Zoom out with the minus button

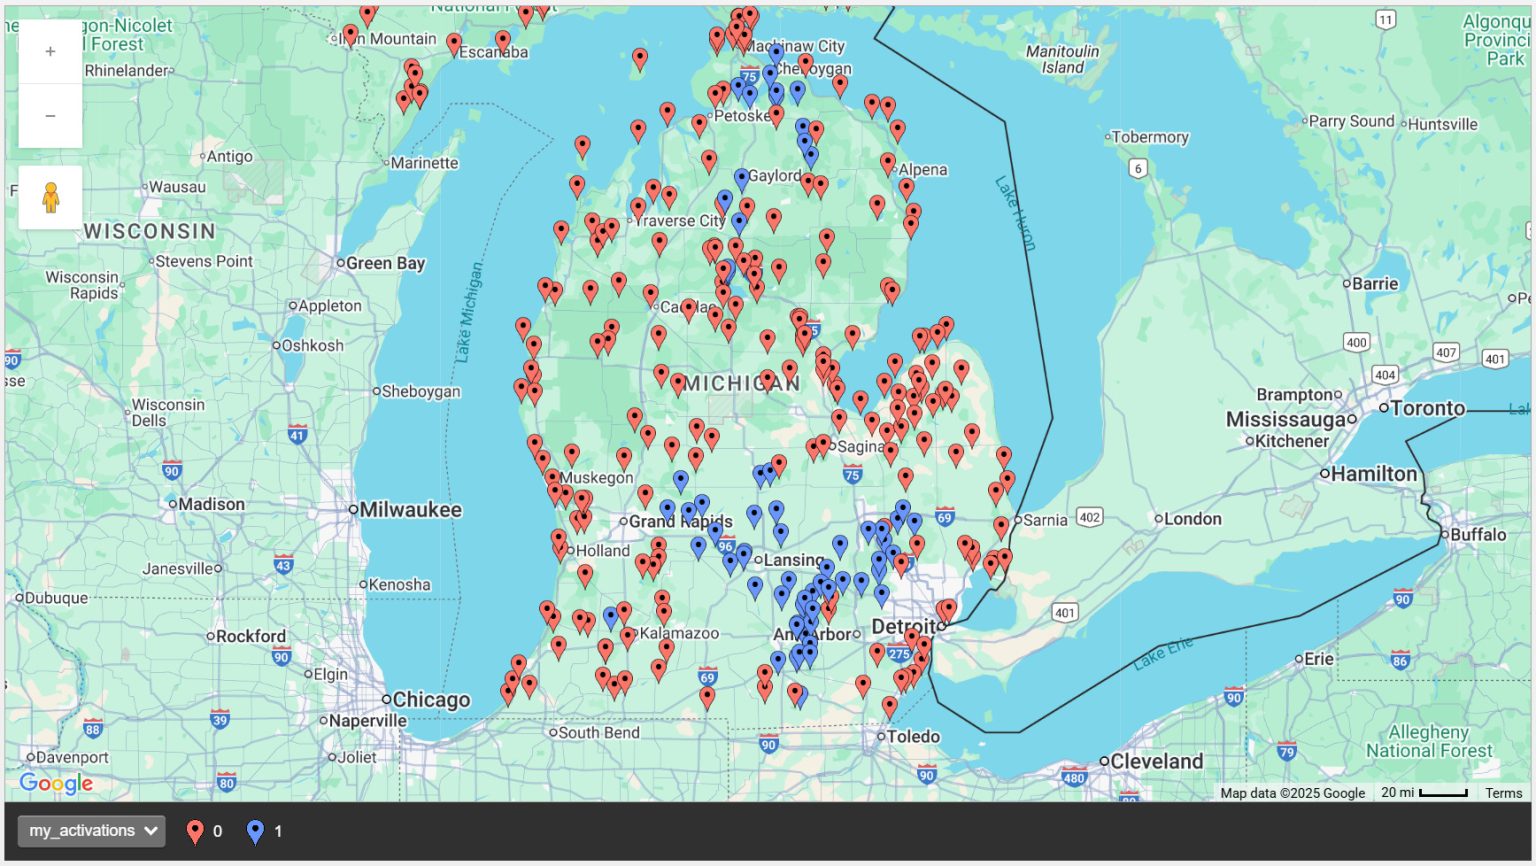pyautogui.click(x=49, y=115)
